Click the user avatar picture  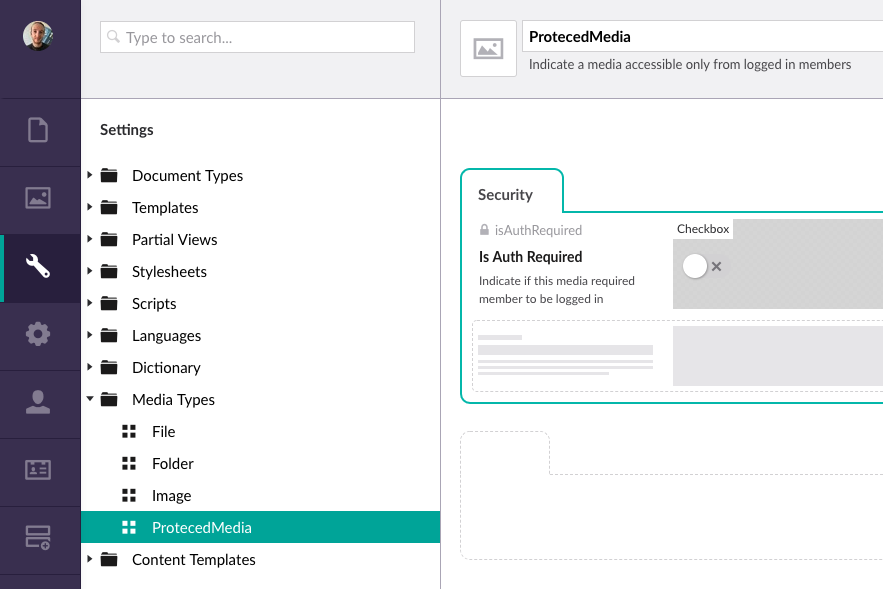38,36
